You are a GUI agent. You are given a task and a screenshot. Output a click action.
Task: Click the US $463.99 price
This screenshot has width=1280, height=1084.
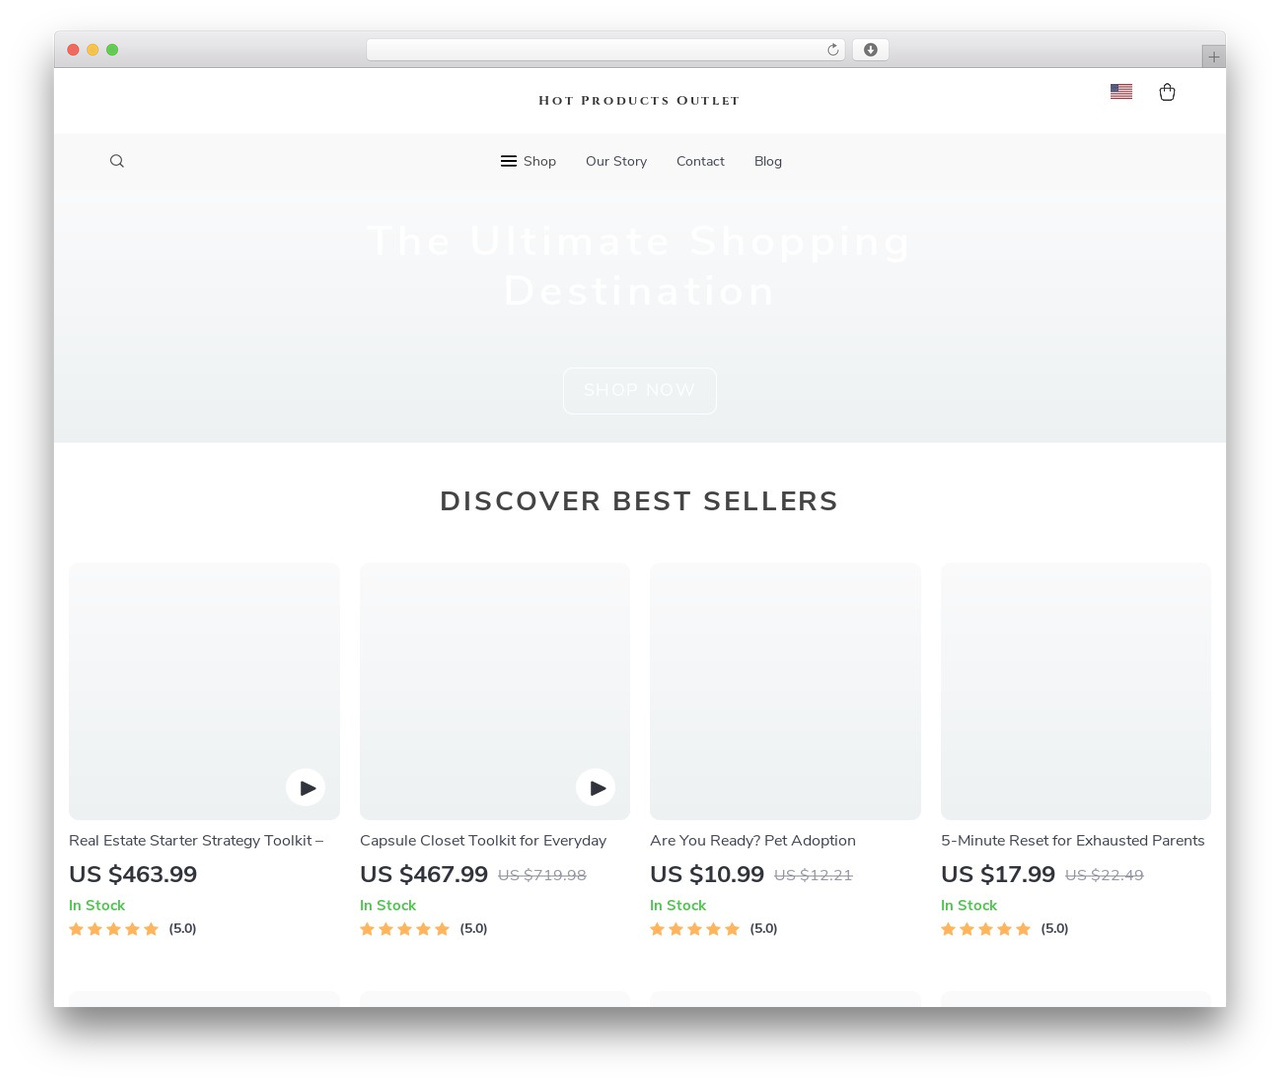point(133,875)
